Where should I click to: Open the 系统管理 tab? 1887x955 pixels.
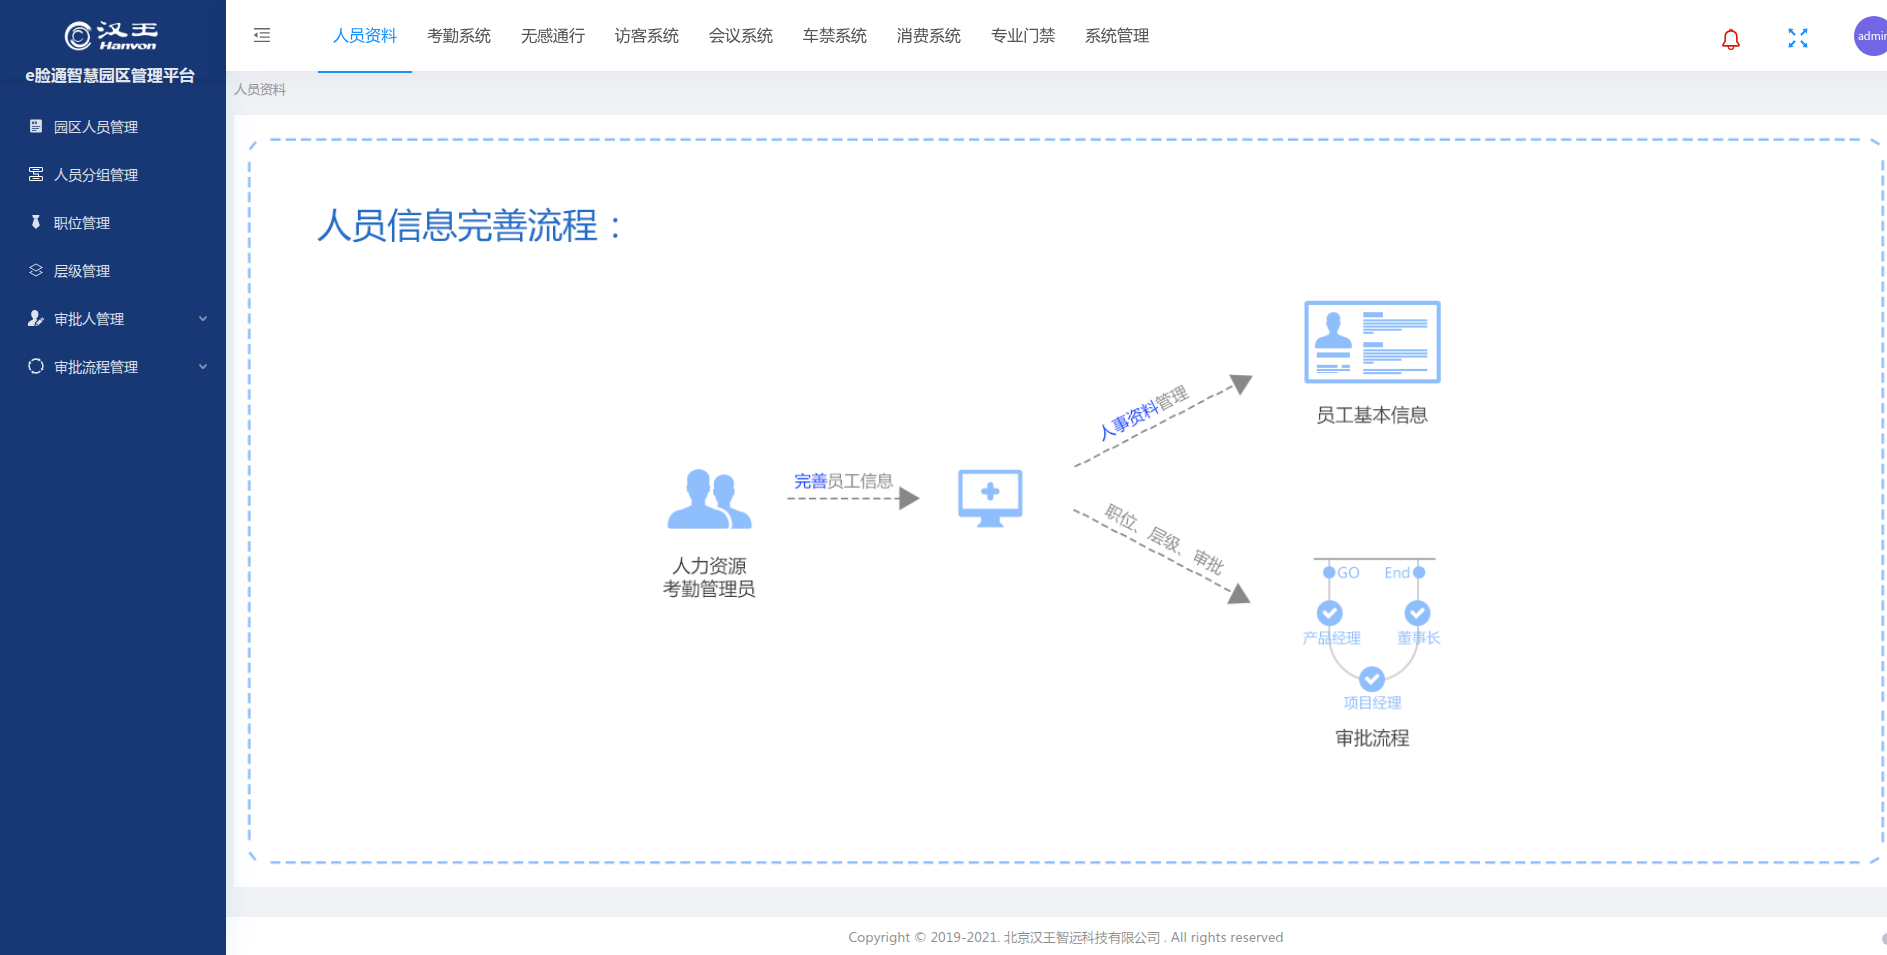[1117, 36]
